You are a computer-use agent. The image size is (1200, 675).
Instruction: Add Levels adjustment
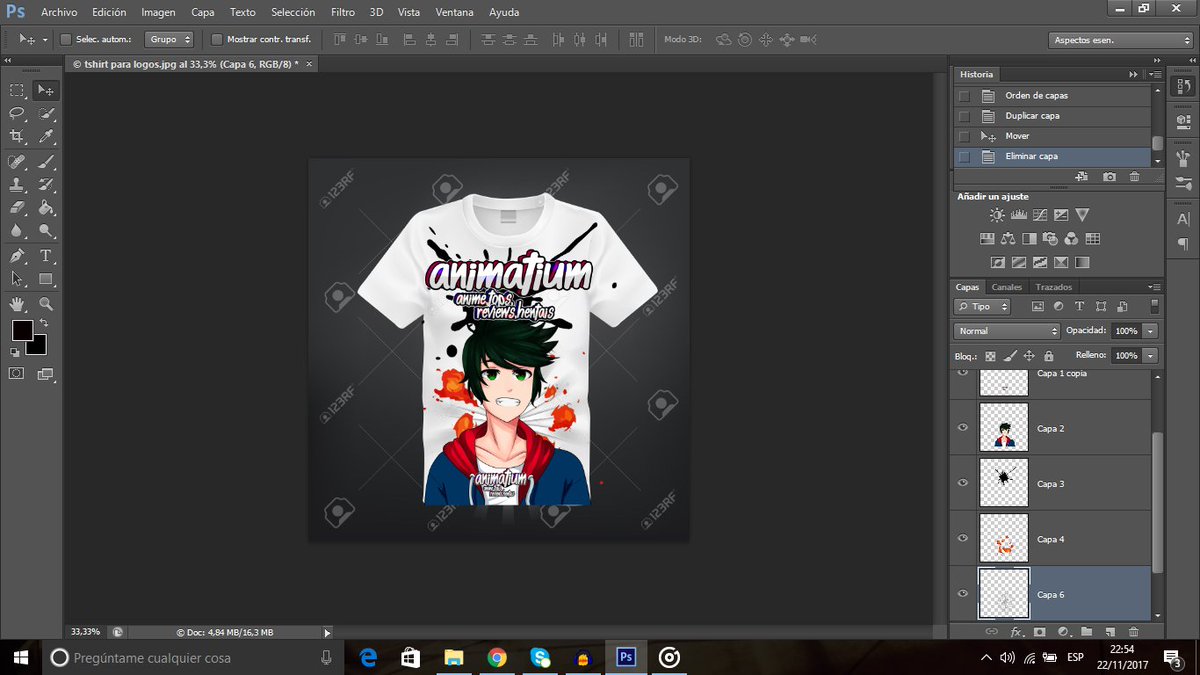click(1019, 215)
